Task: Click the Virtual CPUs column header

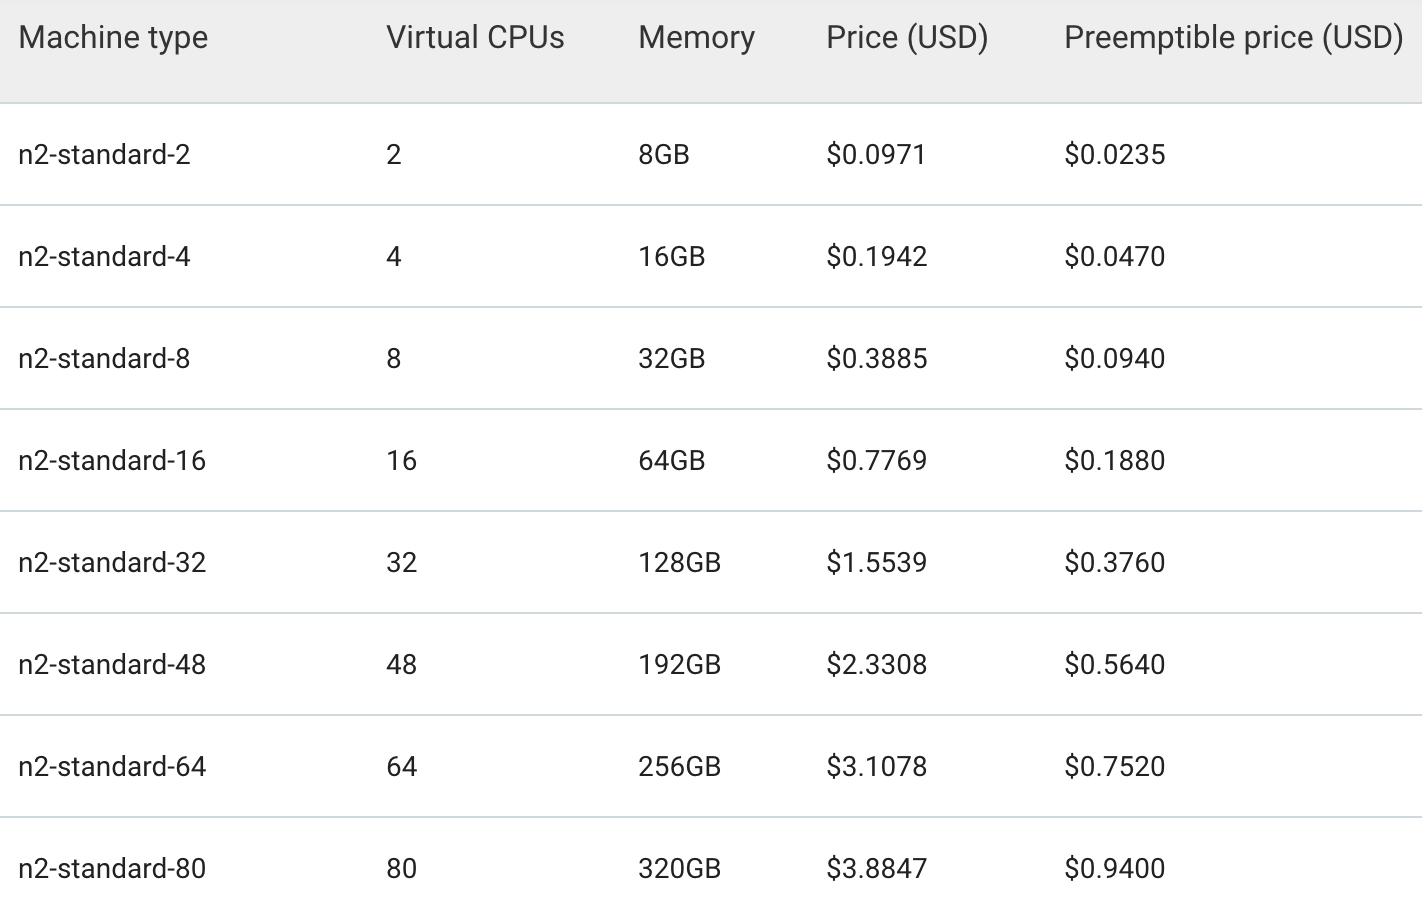Action: pyautogui.click(x=475, y=38)
